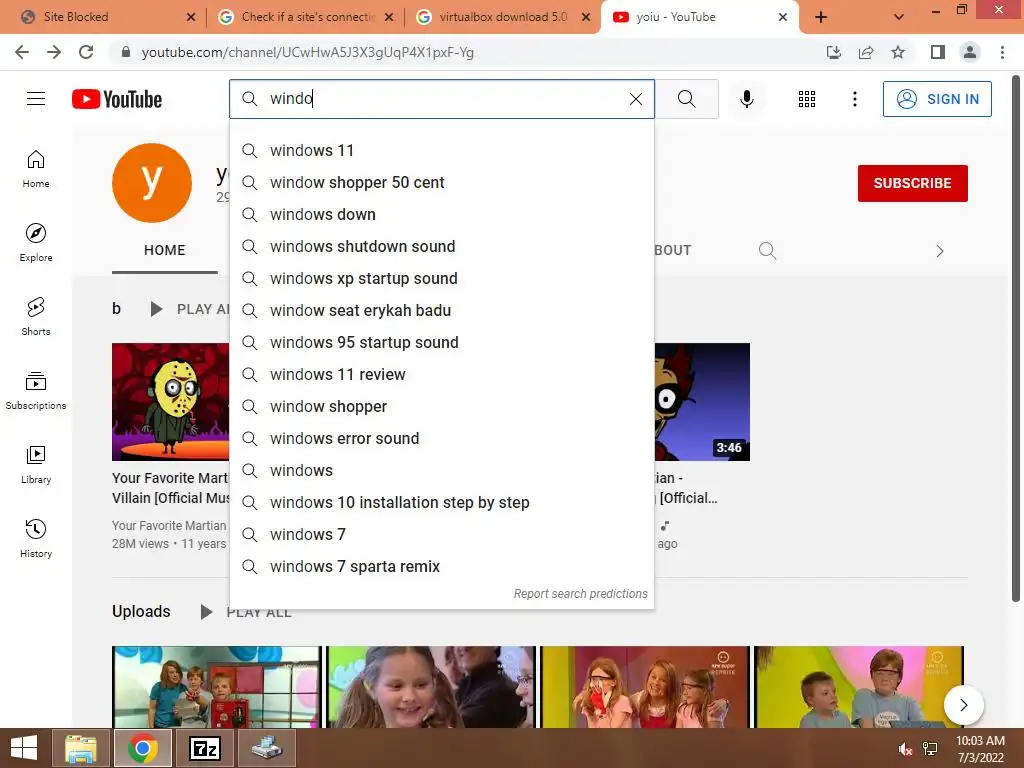This screenshot has width=1024, height=768.
Task: Click the page vertical scrollbar
Action: point(1016,340)
